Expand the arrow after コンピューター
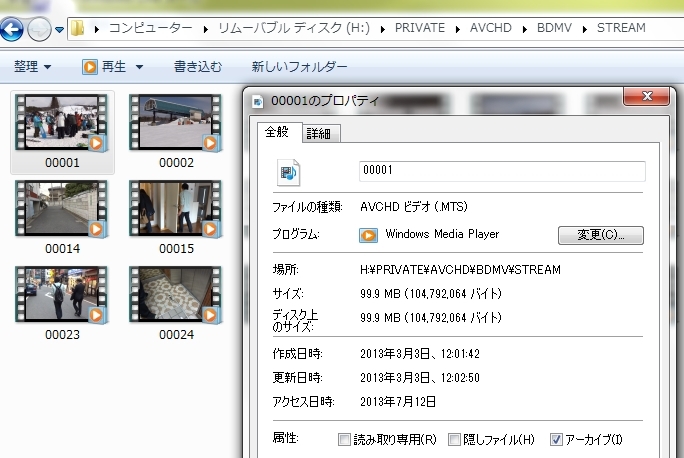The width and height of the screenshot is (684, 458). click(x=205, y=29)
